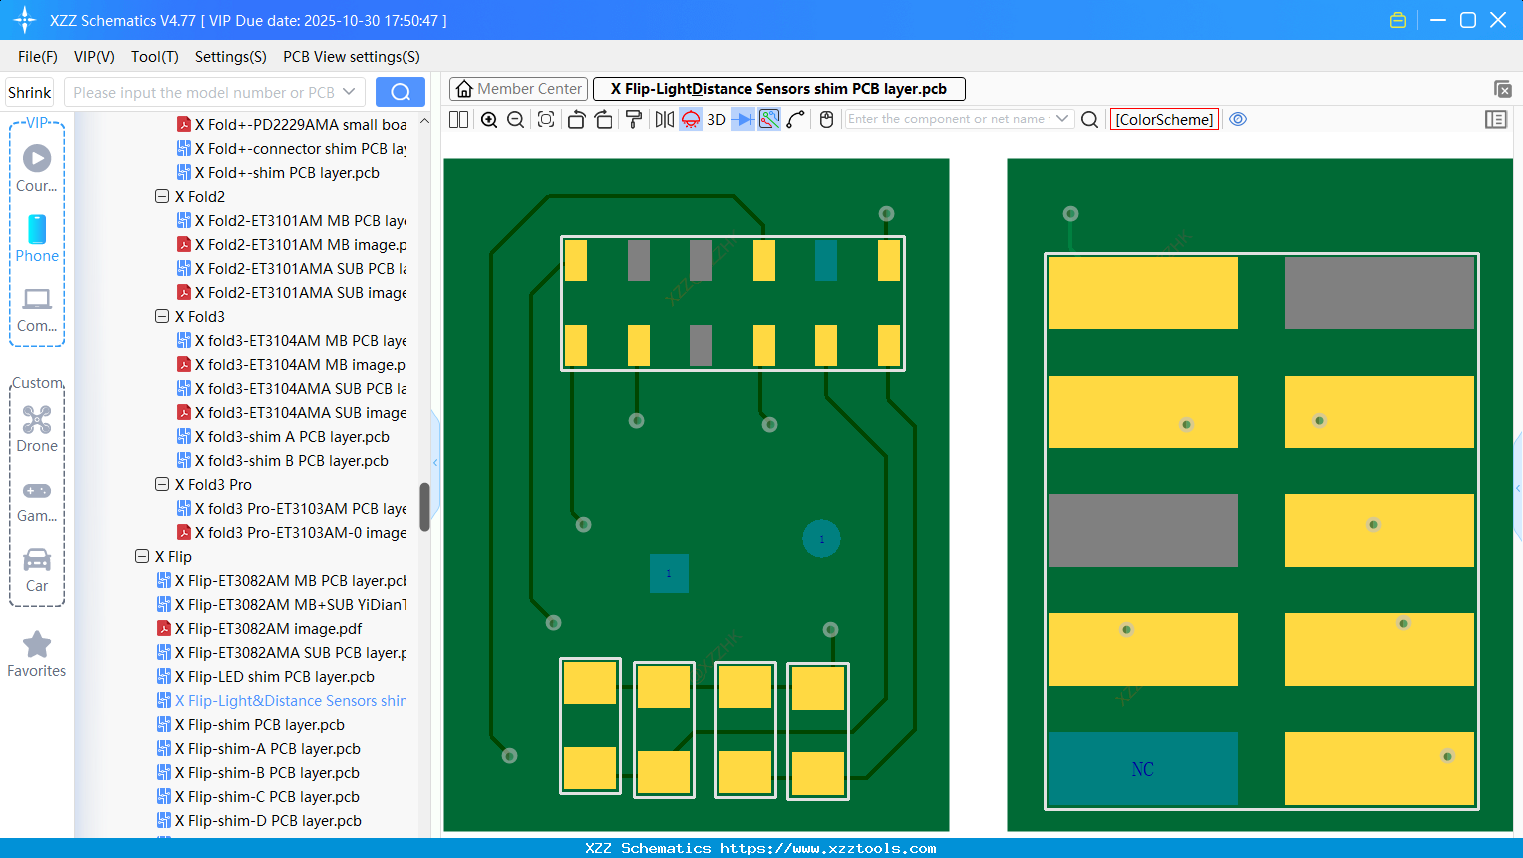
Task: Toggle the red lamp component highlight tool
Action: (690, 119)
